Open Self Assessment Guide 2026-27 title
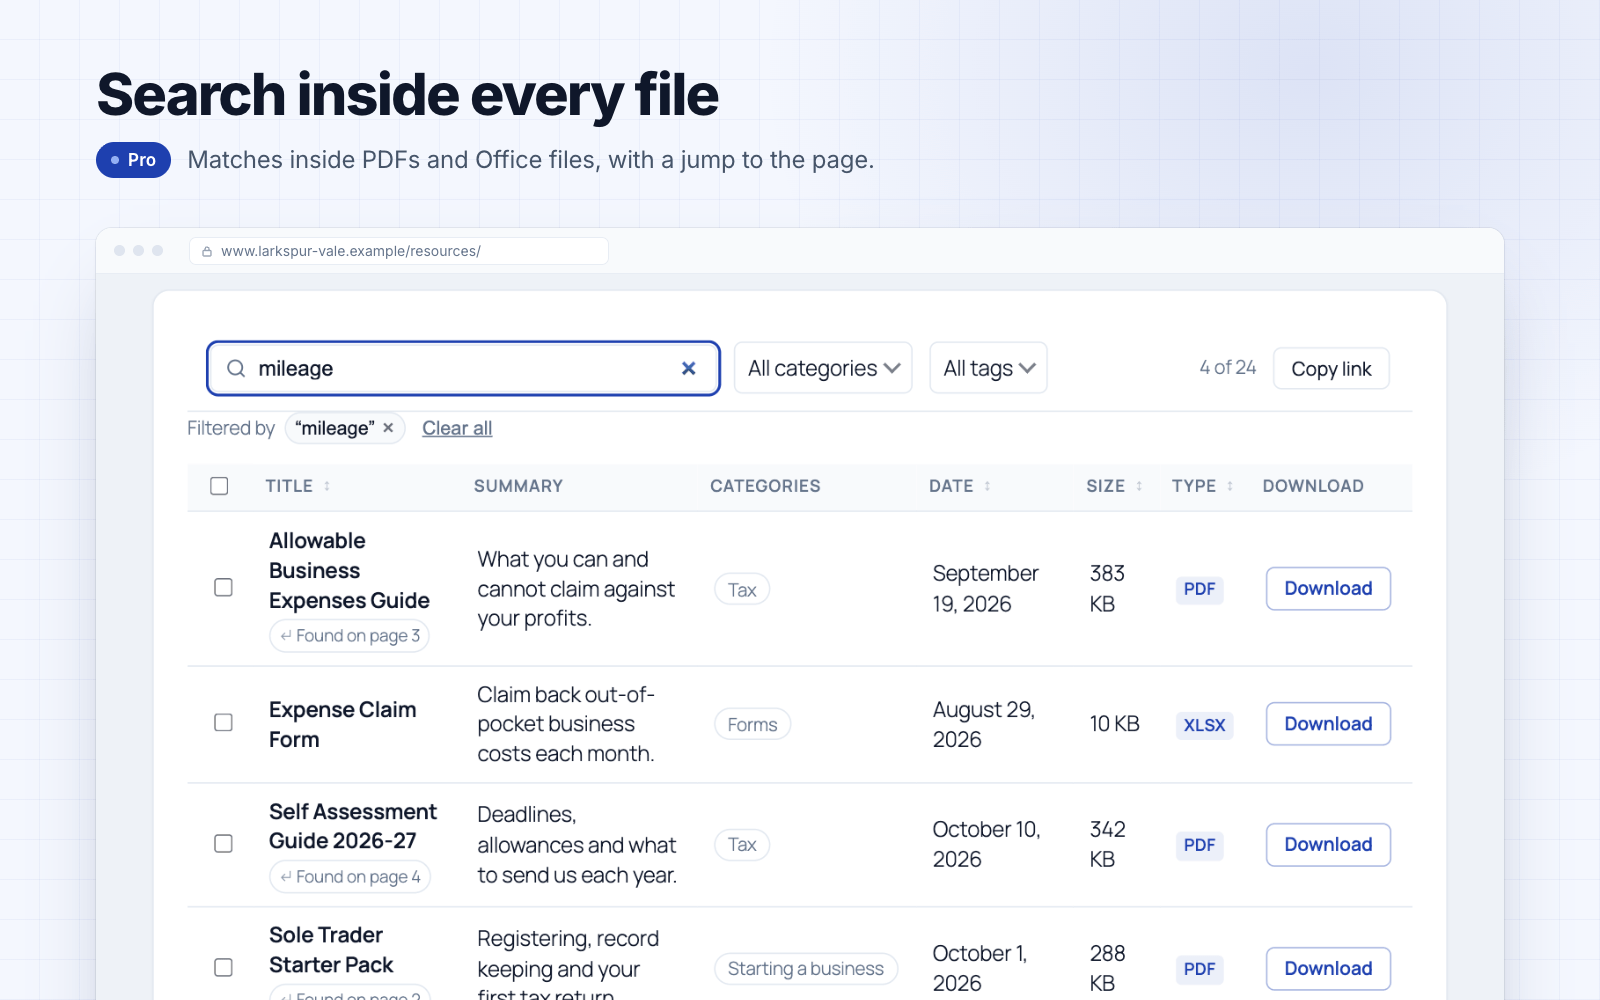Image resolution: width=1600 pixels, height=1000 pixels. point(353,826)
